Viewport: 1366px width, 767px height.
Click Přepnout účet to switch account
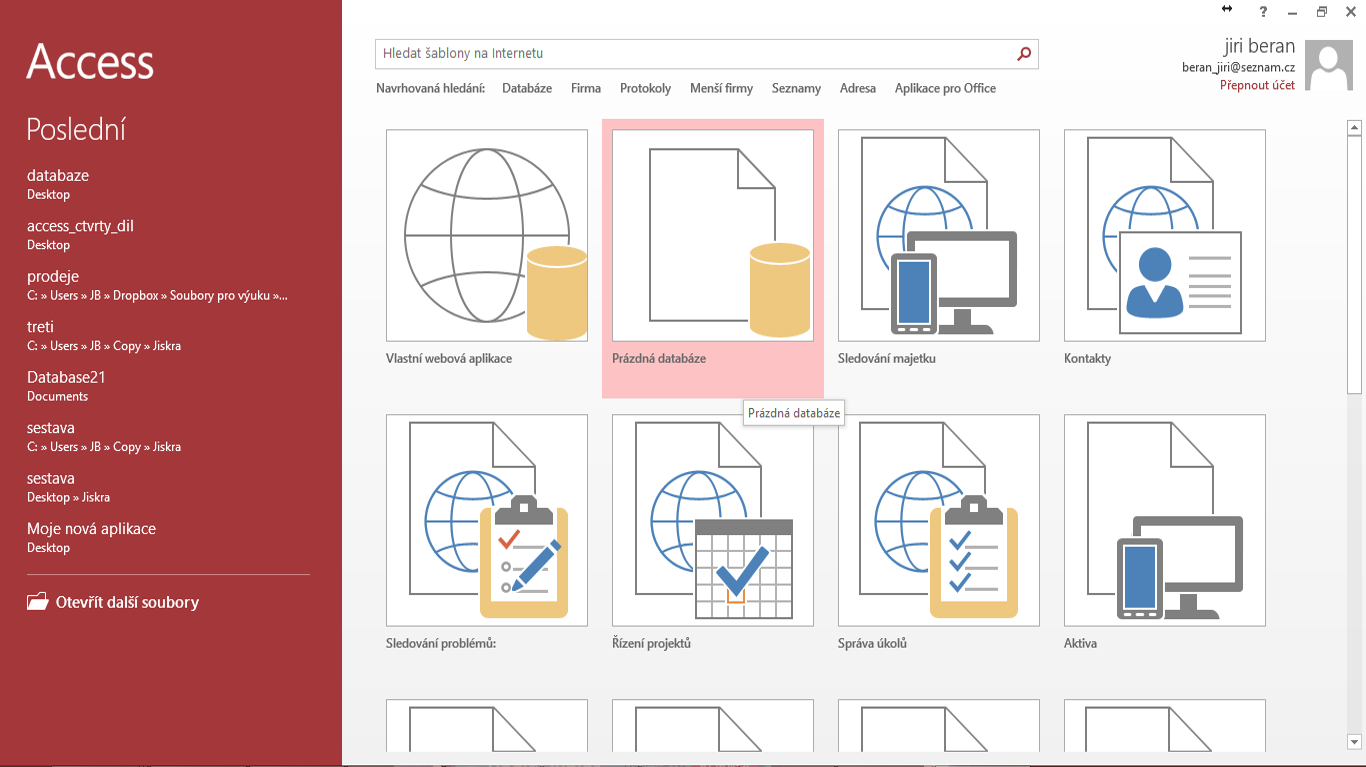(x=1257, y=86)
